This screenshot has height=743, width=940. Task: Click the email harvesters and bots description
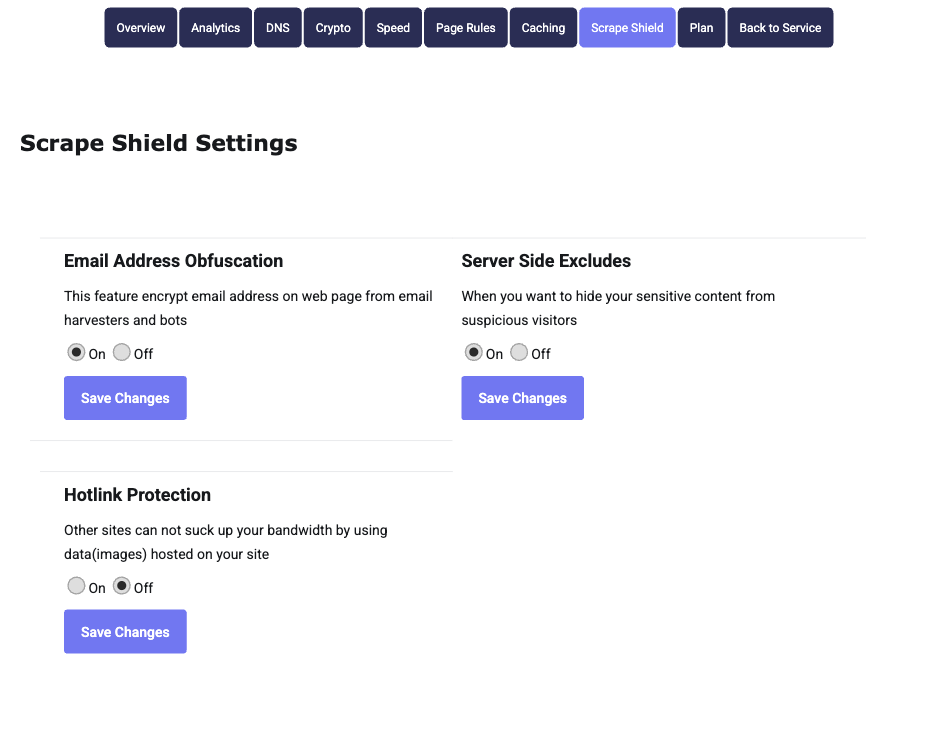(248, 308)
